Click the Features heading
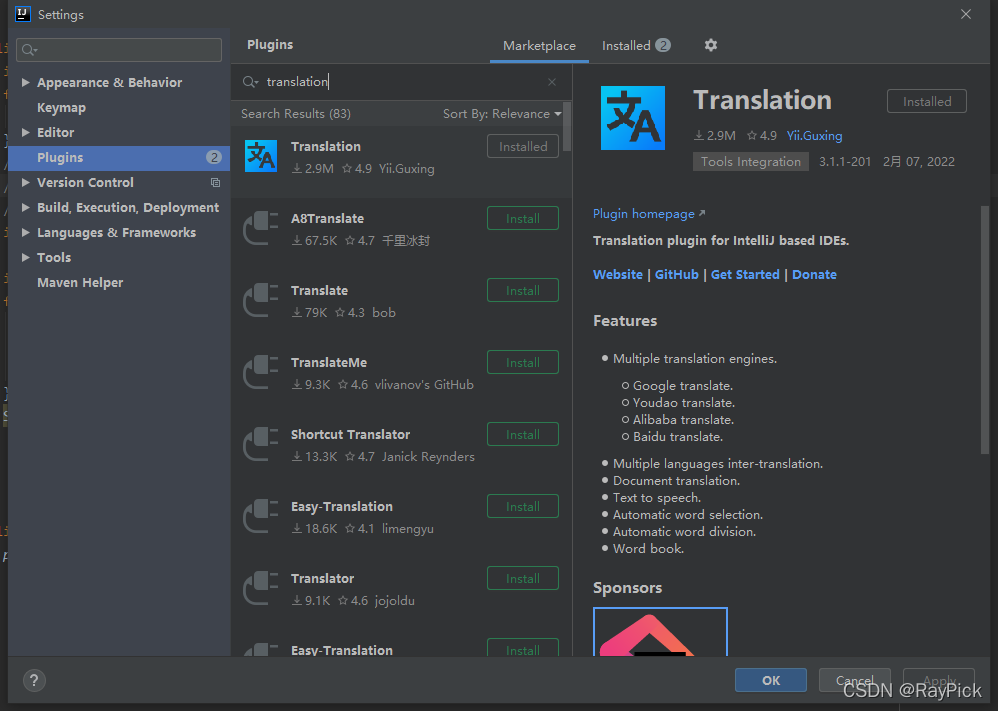The height and width of the screenshot is (711, 998). pos(625,321)
